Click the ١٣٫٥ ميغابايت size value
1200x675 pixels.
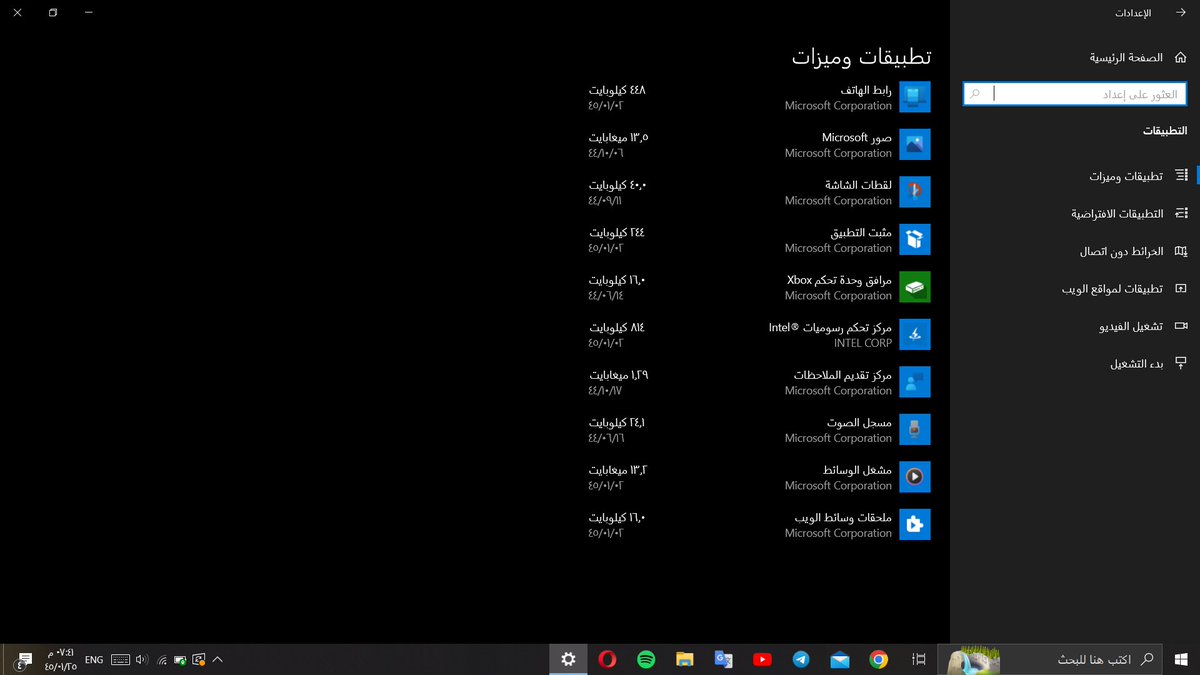click(x=618, y=137)
